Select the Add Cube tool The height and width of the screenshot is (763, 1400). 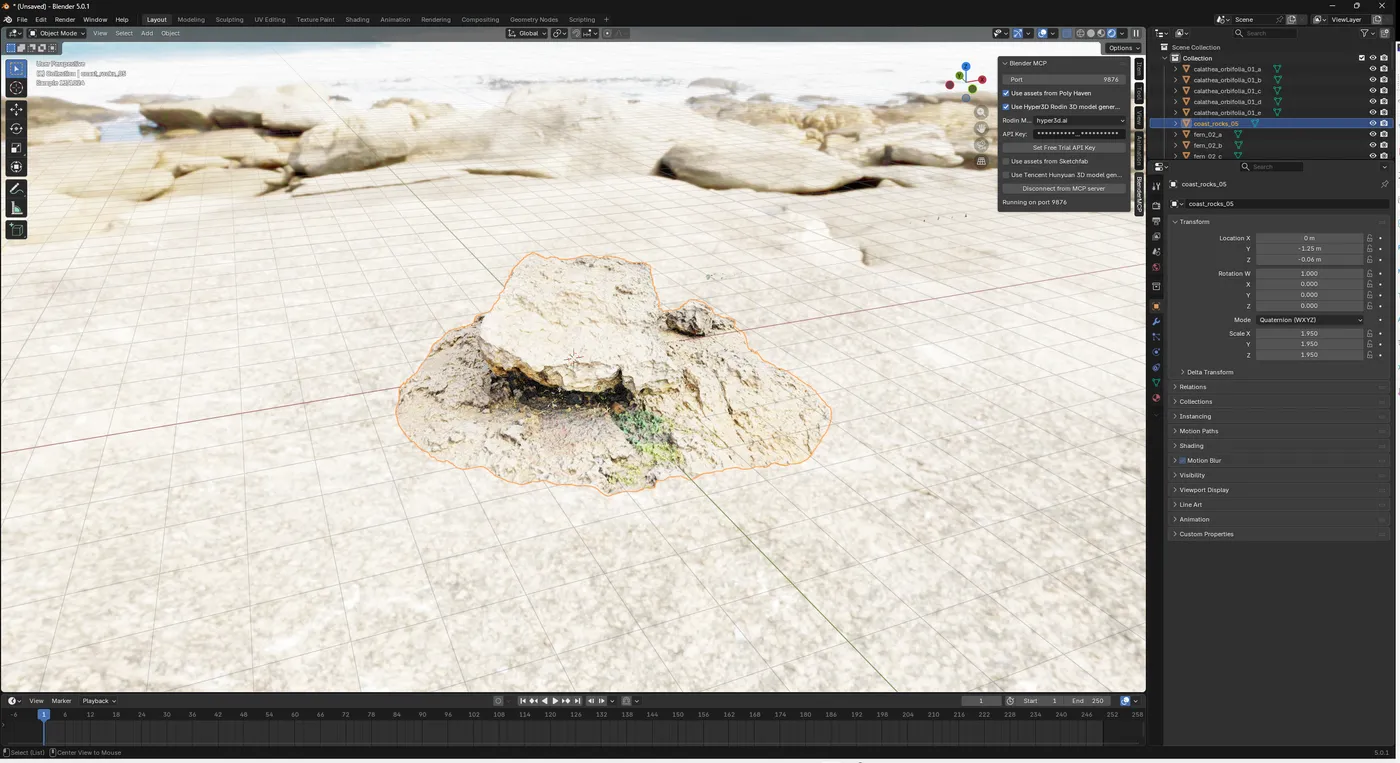pyautogui.click(x=16, y=230)
